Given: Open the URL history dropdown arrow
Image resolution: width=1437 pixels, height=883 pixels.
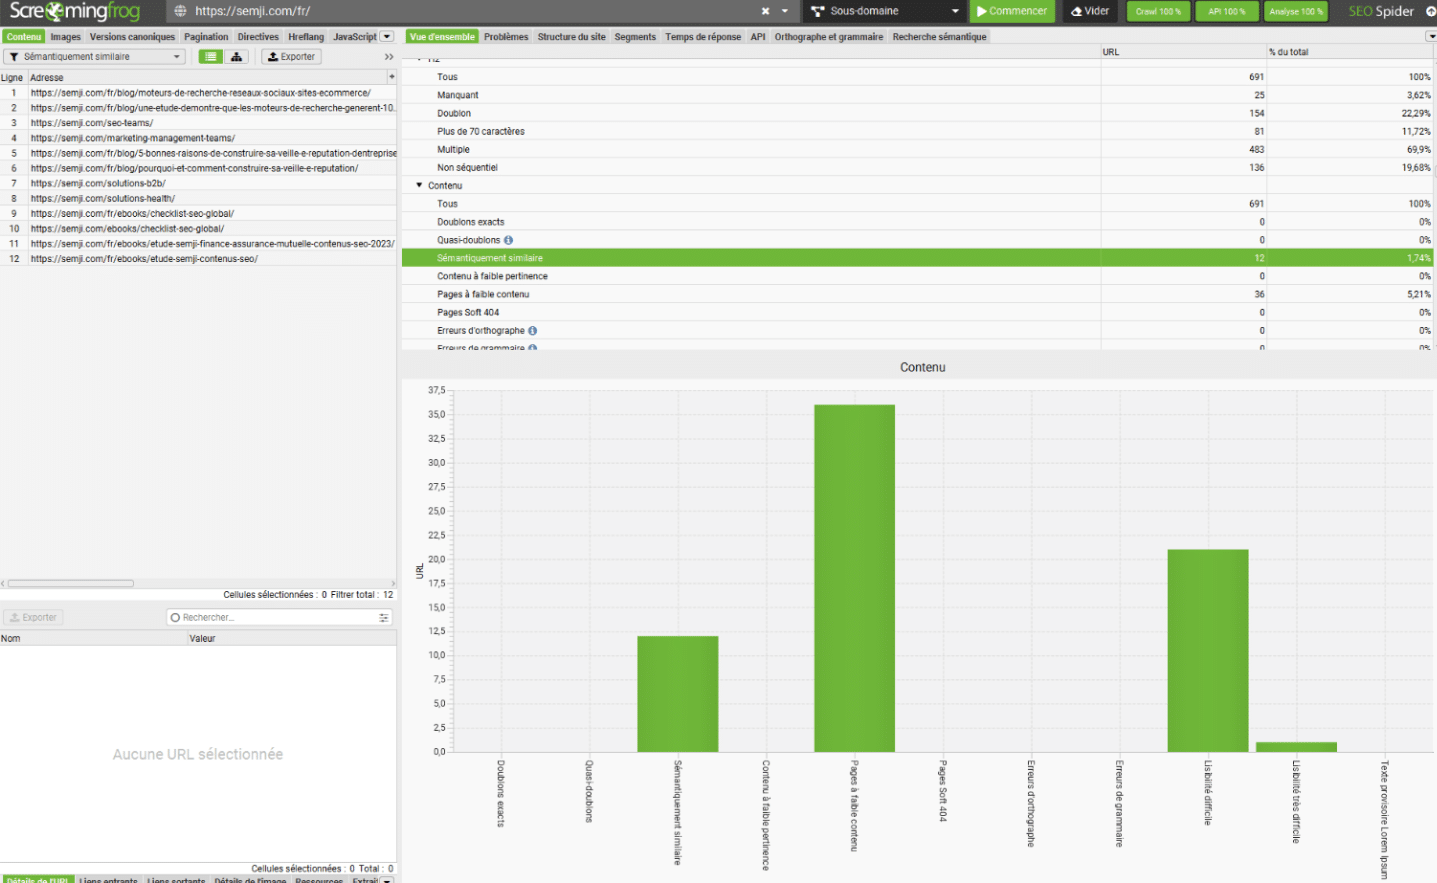Looking at the screenshot, I should click(x=785, y=11).
